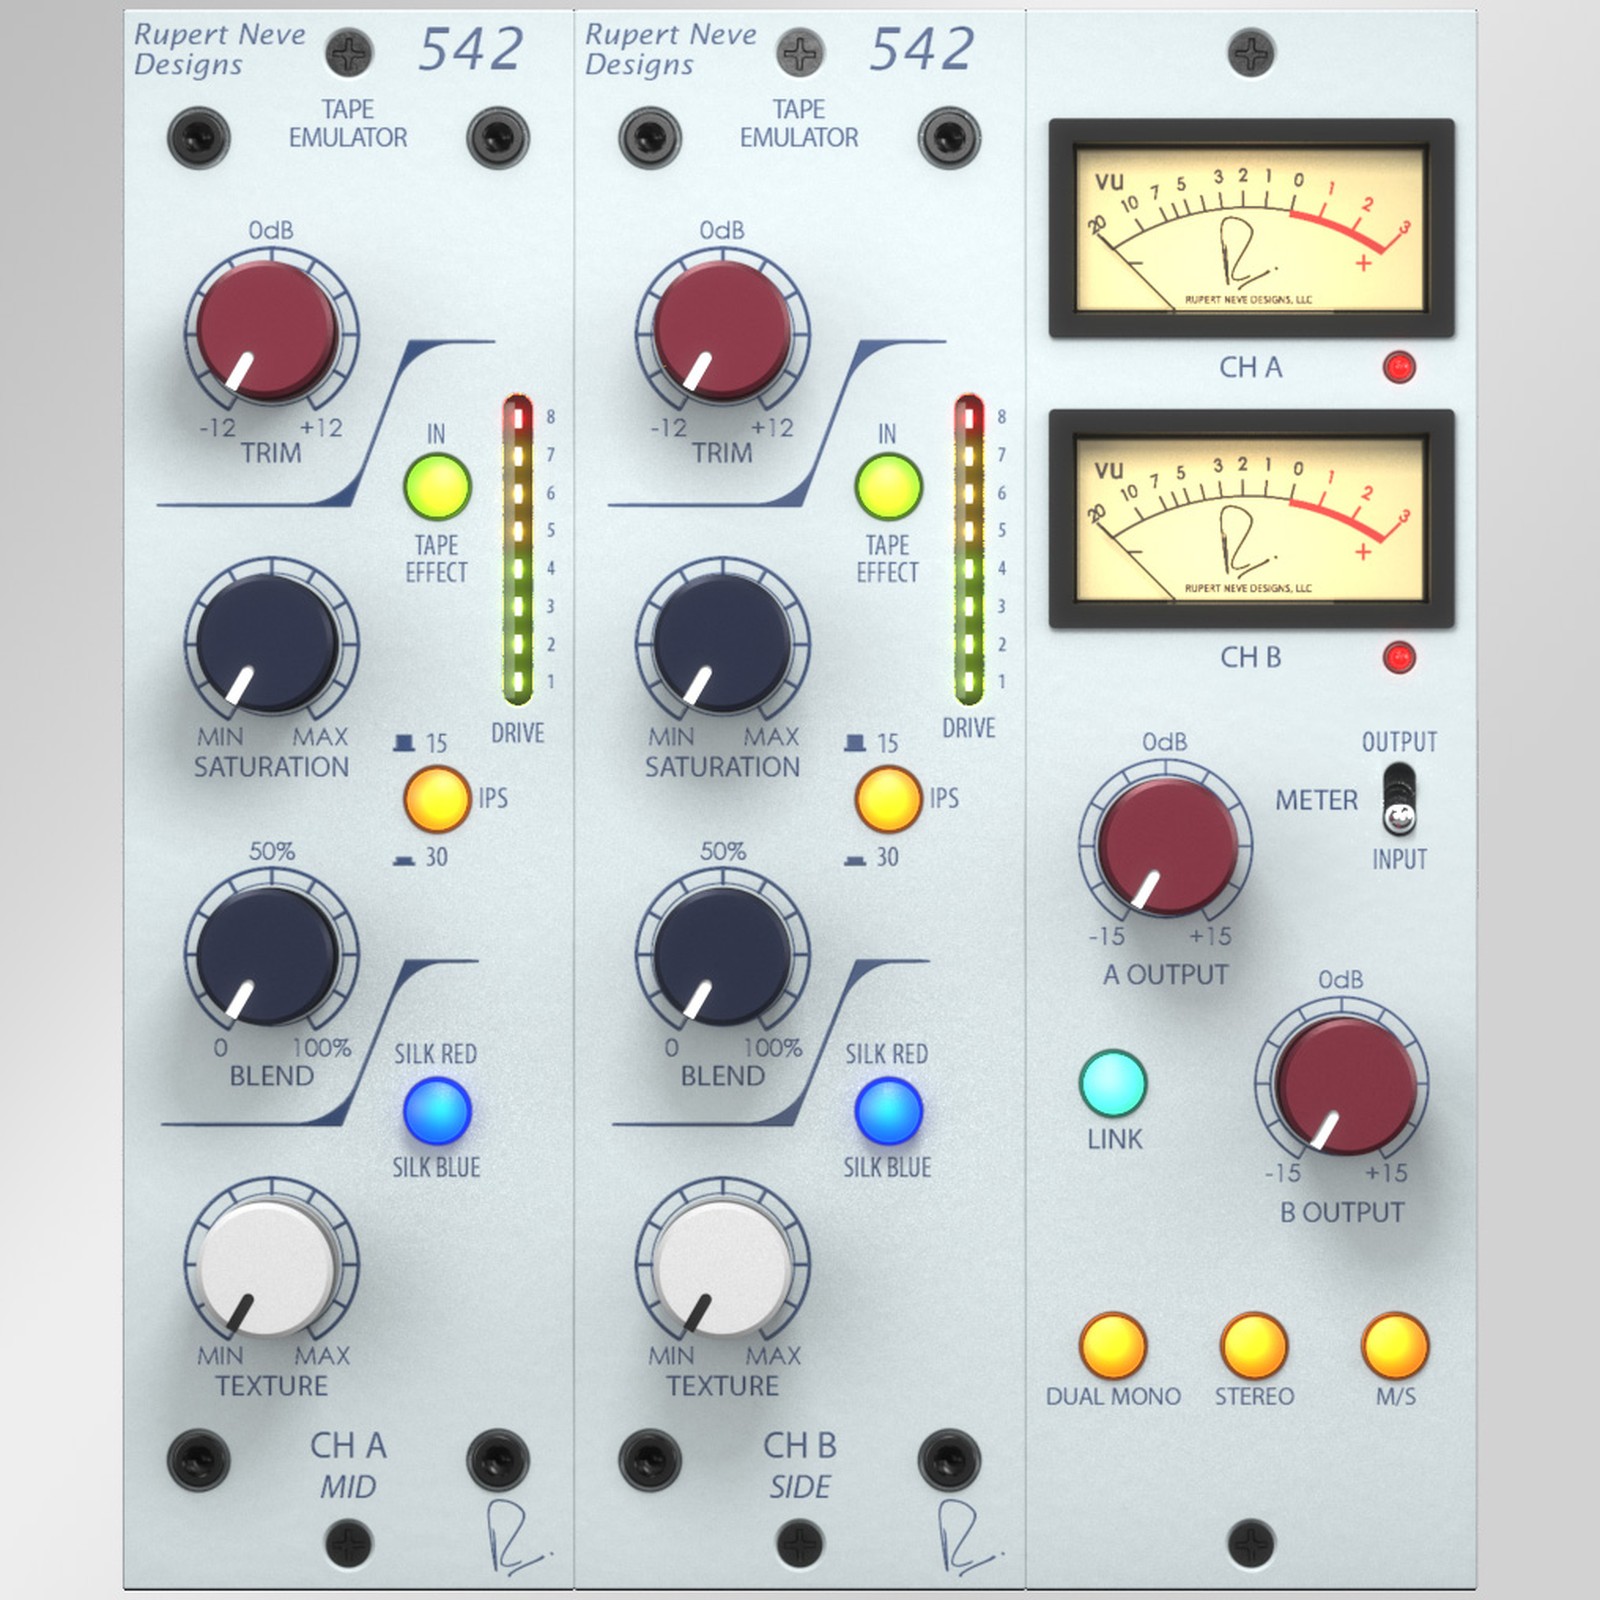1600x1600 pixels.
Task: Toggle CH B Silk Red/Blue button
Action: click(888, 1111)
